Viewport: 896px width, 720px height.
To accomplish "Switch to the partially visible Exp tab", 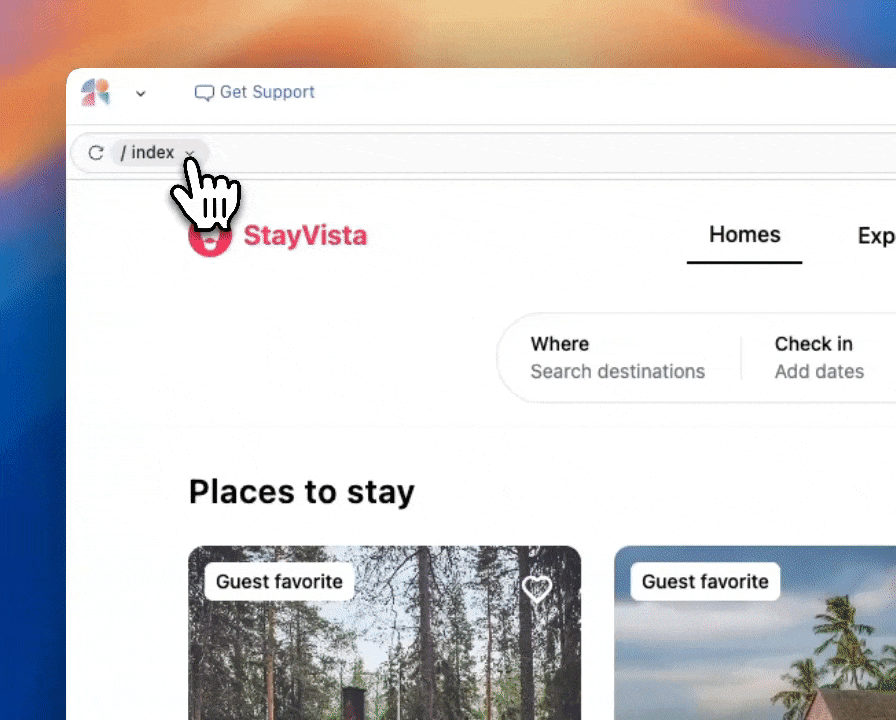I will click(x=876, y=235).
